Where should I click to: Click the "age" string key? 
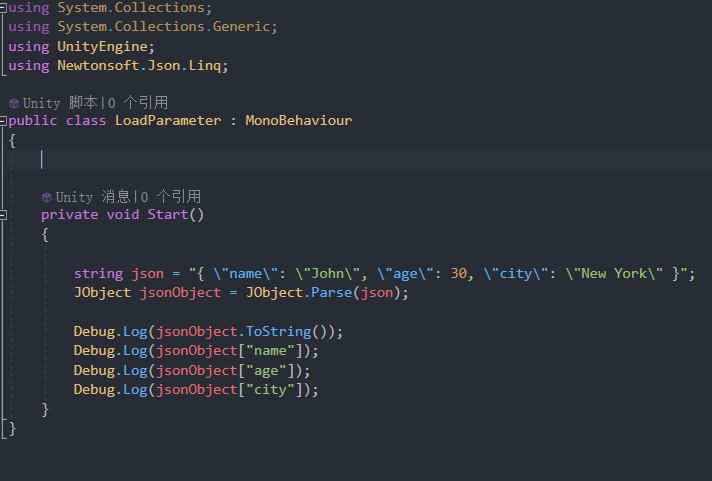point(266,371)
